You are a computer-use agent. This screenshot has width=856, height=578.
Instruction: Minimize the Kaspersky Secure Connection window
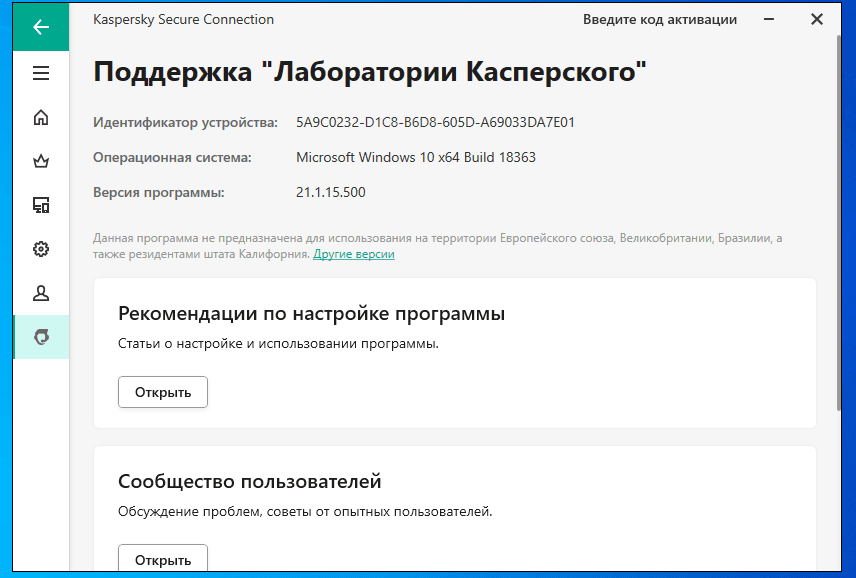click(769, 20)
